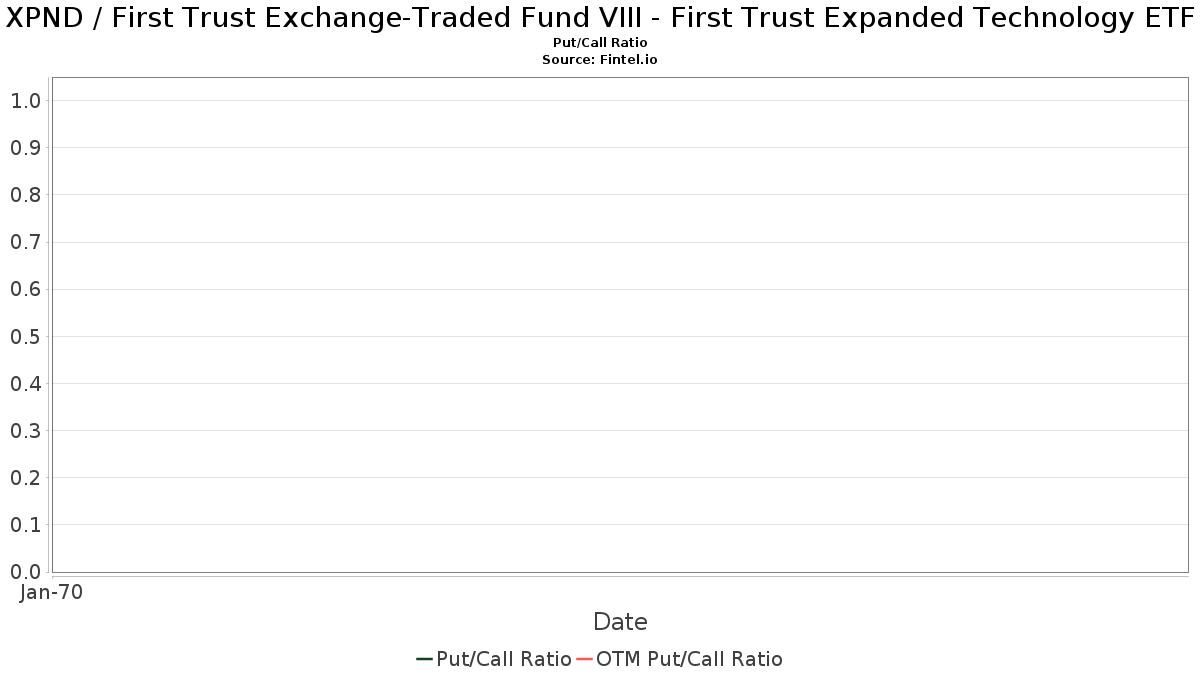Screen dimensions: 1200x675
Task: Click the 0.3 y-axis label
Action: pos(26,431)
